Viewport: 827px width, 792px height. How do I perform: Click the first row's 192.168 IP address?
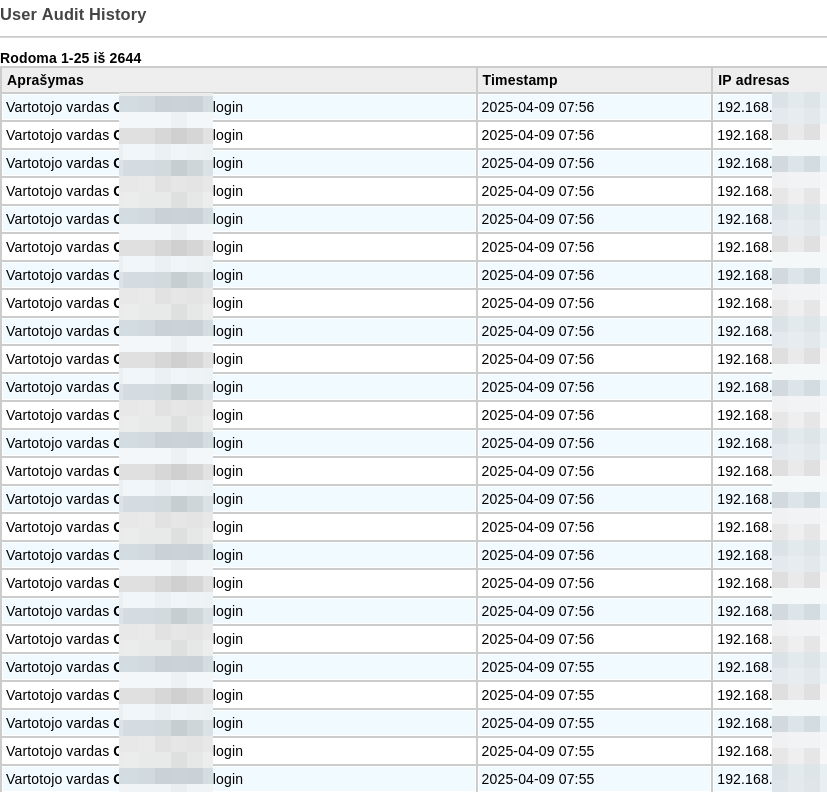[745, 107]
